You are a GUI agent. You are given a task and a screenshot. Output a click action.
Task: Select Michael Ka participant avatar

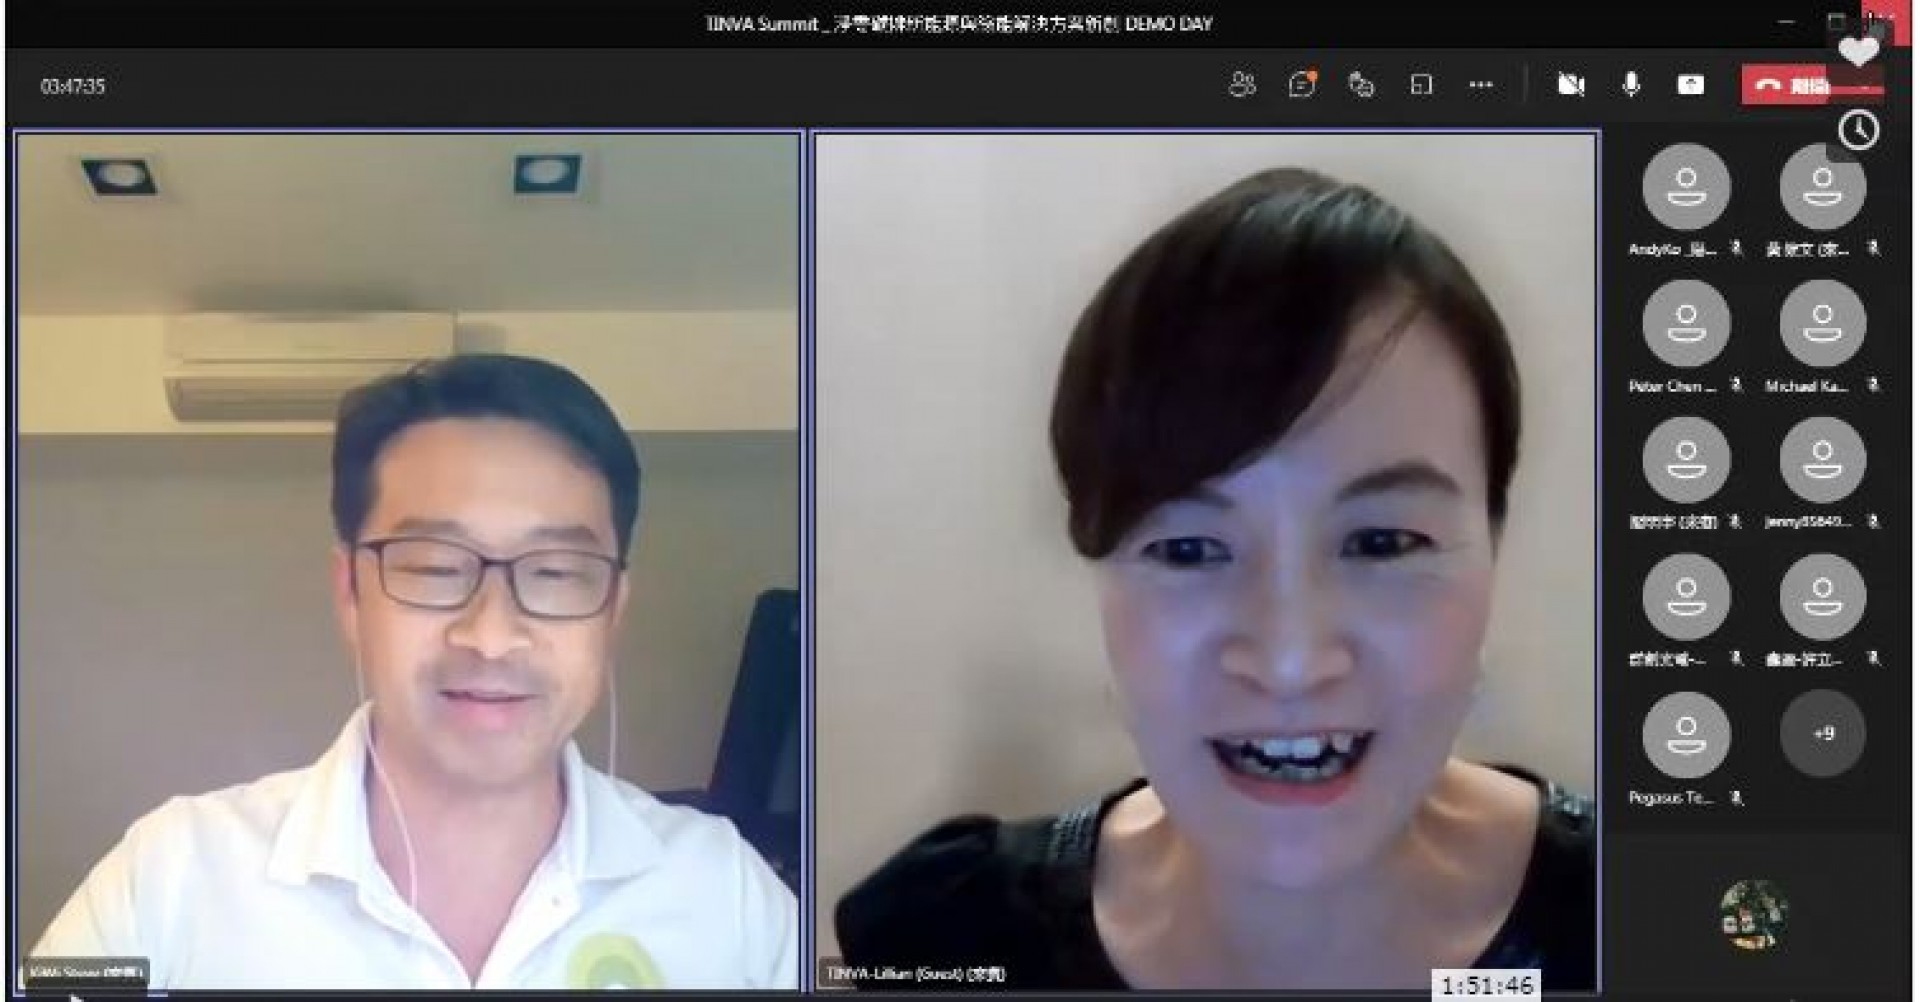1822,324
